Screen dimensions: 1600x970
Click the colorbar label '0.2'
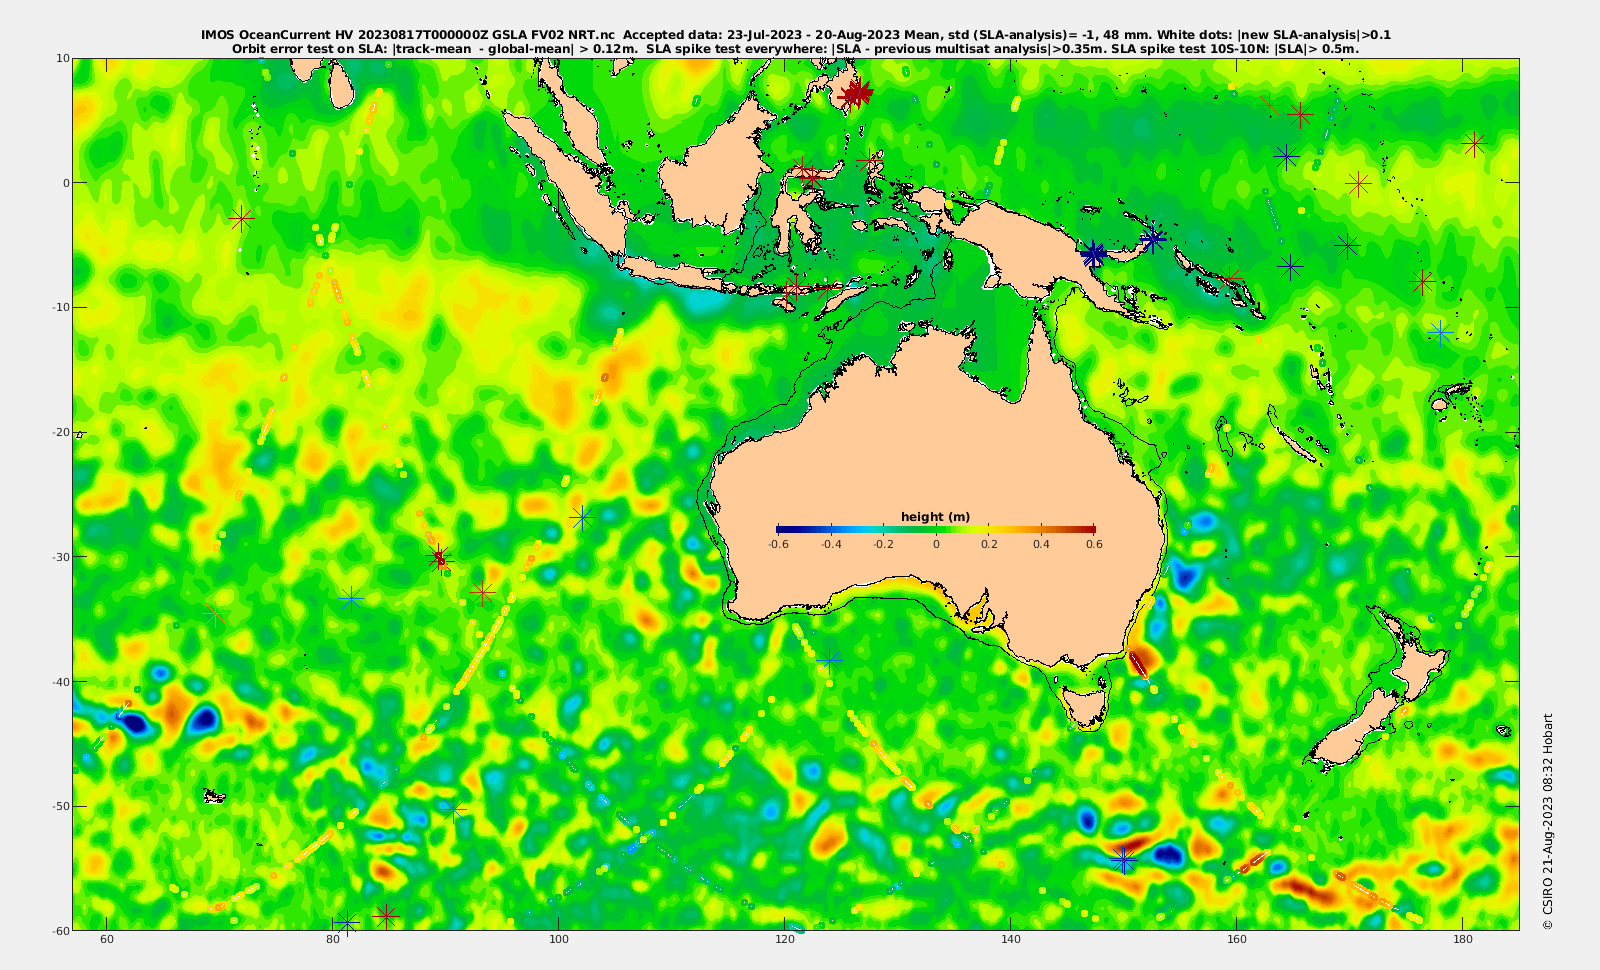(989, 544)
